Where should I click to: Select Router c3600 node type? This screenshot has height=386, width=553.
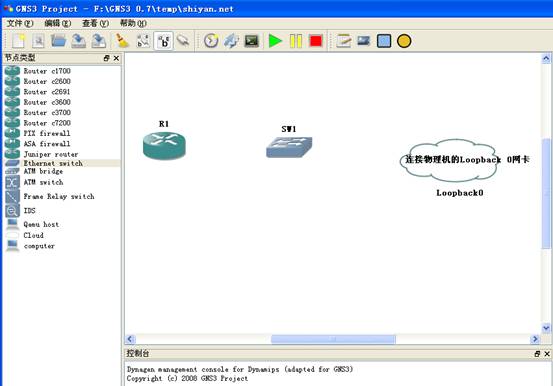[x=62, y=102]
